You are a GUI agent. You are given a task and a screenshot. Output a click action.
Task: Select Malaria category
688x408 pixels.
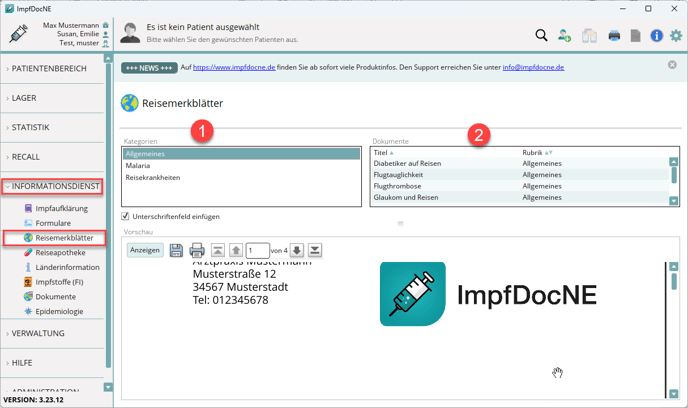241,165
